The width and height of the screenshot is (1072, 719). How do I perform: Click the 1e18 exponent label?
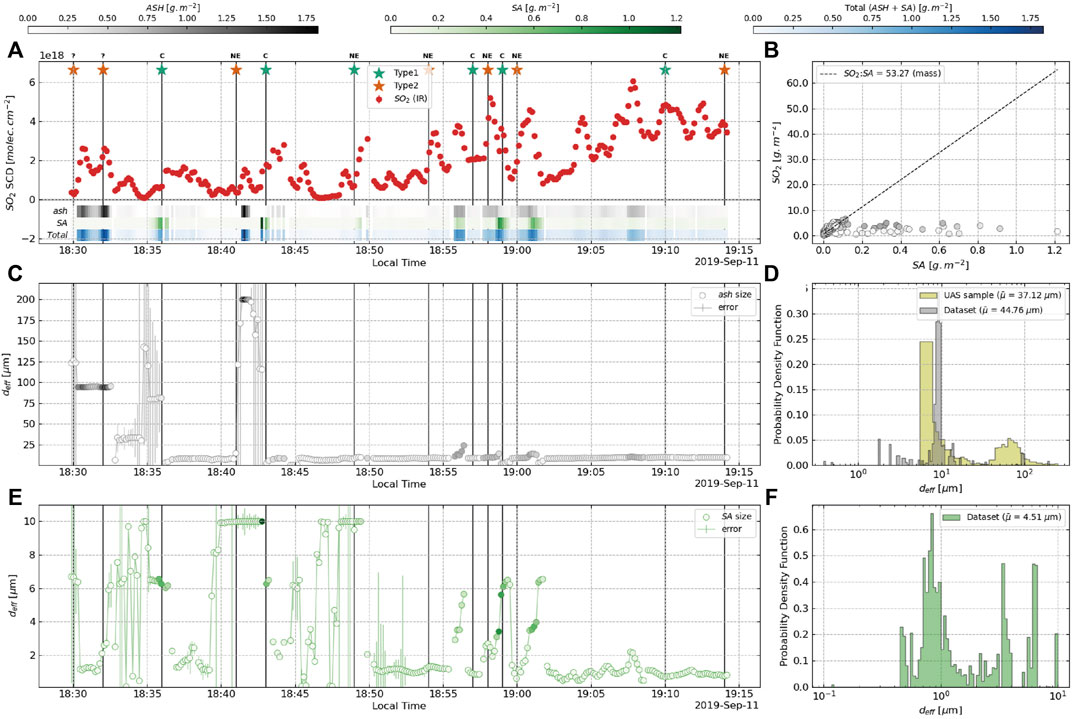point(50,55)
